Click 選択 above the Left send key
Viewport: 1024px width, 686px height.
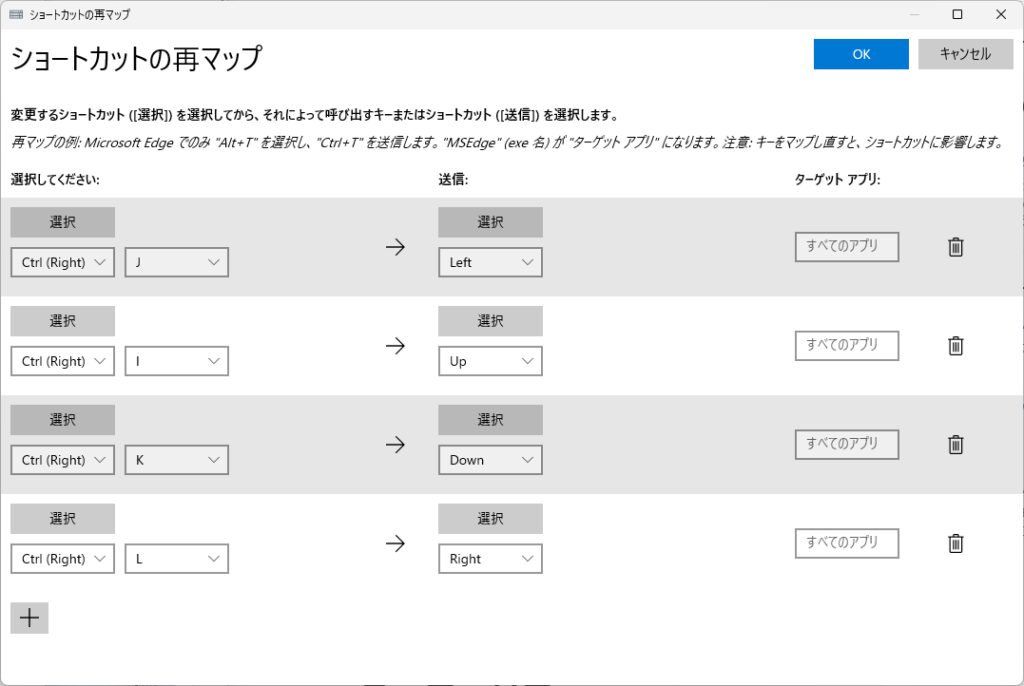[490, 222]
